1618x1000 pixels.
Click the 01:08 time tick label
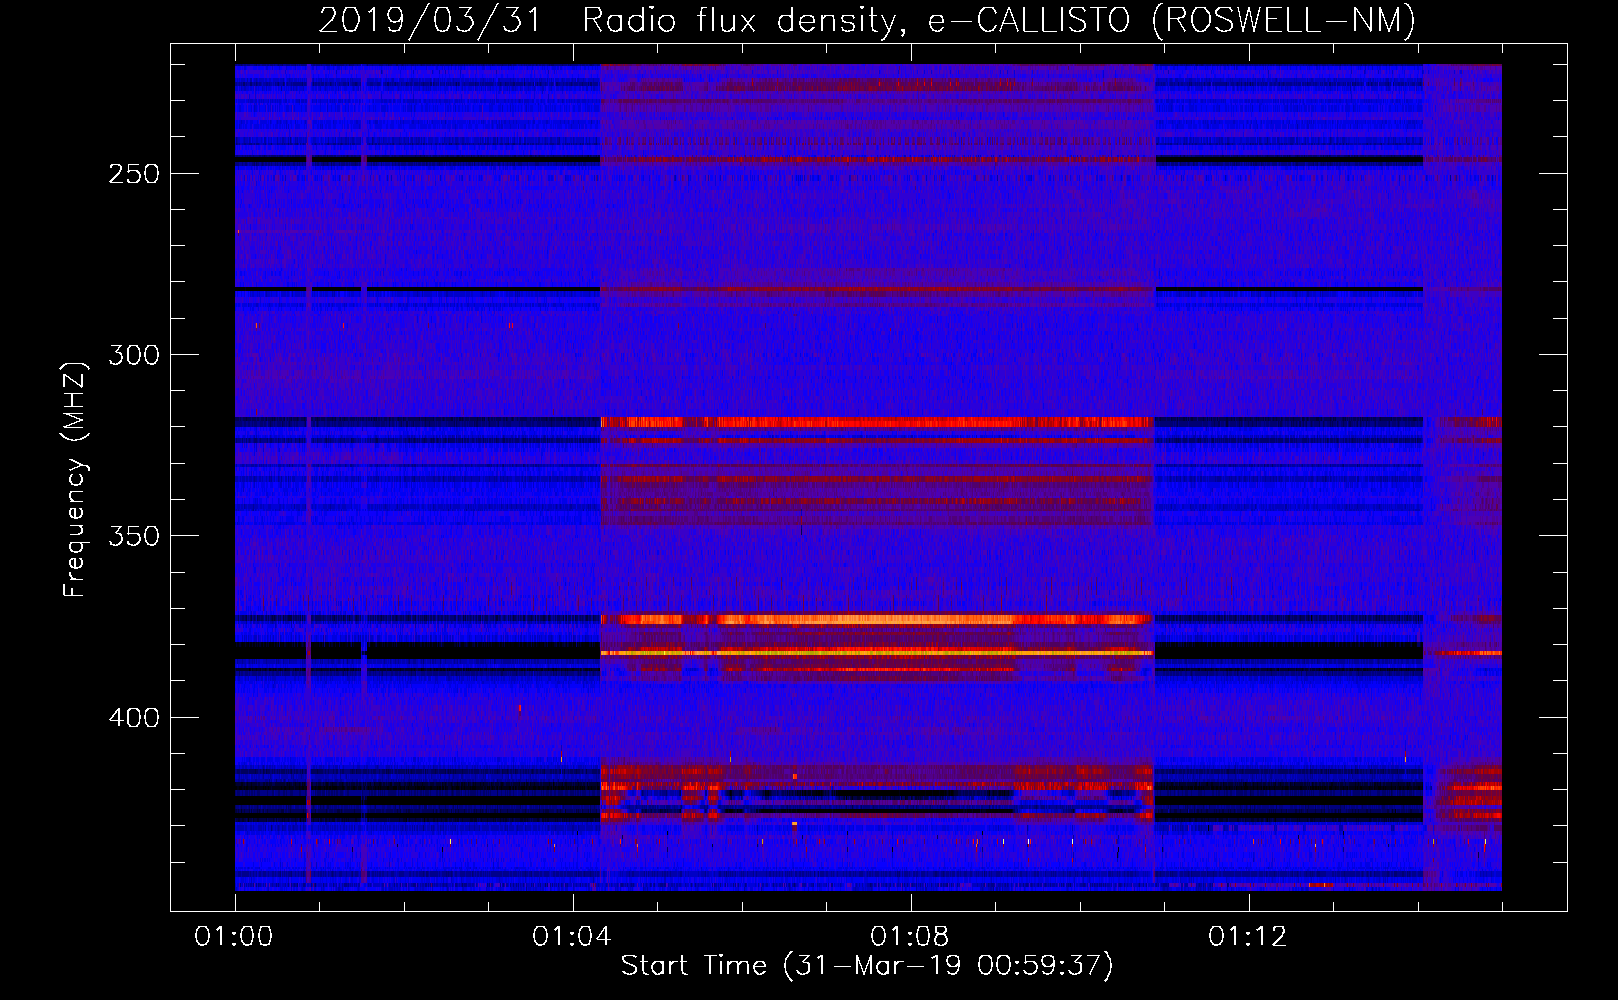tap(910, 937)
